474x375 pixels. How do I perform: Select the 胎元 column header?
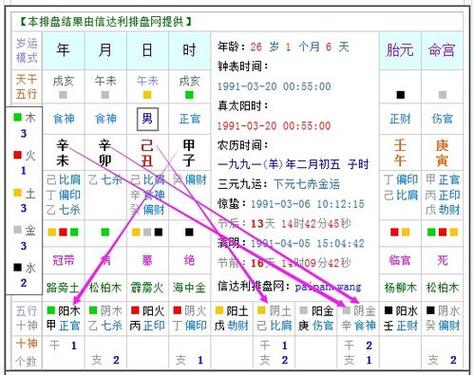[x=400, y=50]
